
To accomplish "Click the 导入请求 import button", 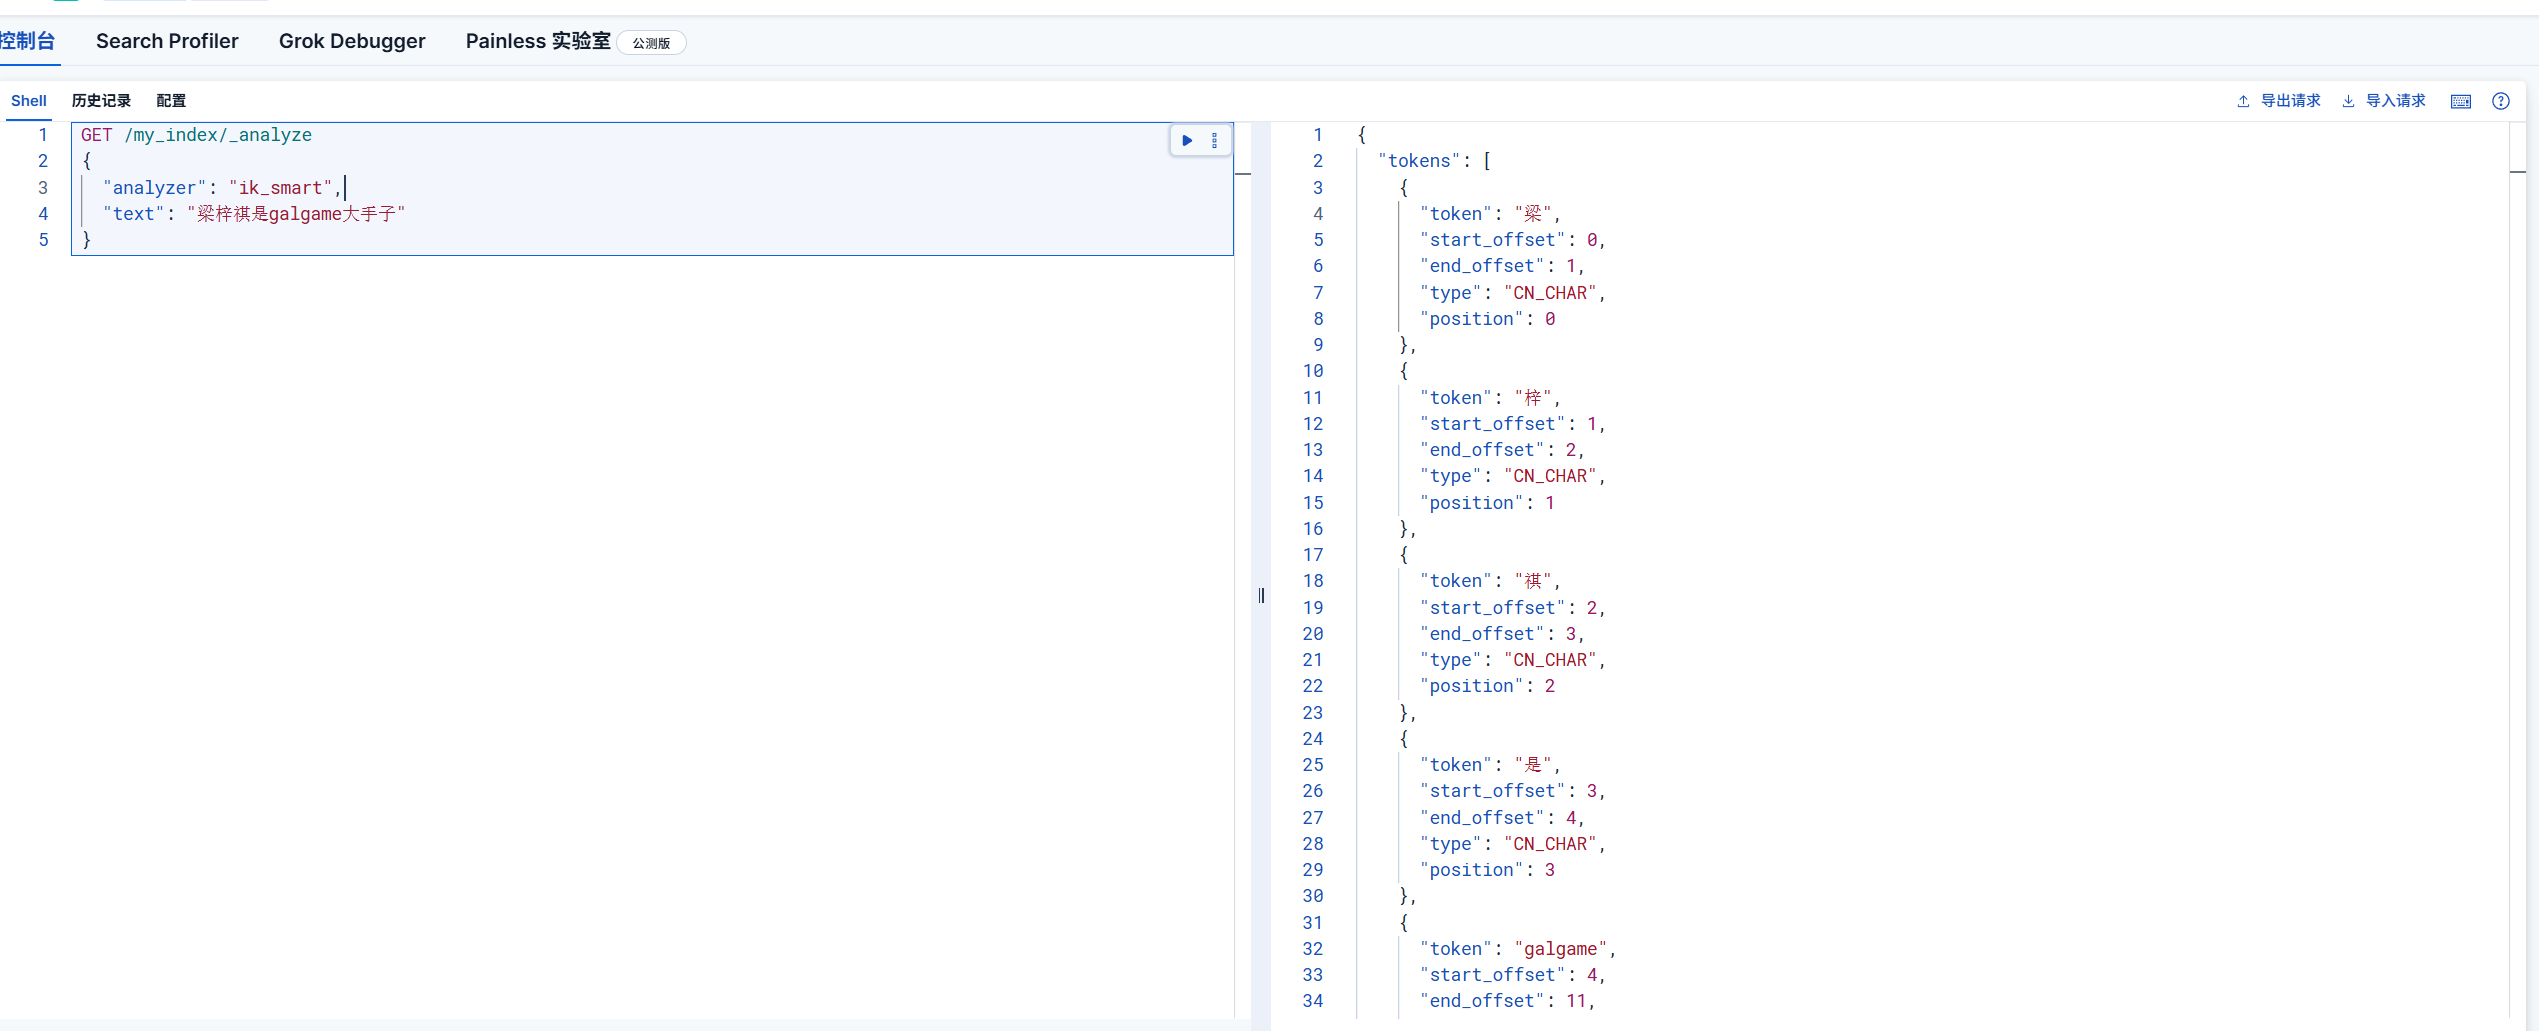I will (x=2384, y=101).
